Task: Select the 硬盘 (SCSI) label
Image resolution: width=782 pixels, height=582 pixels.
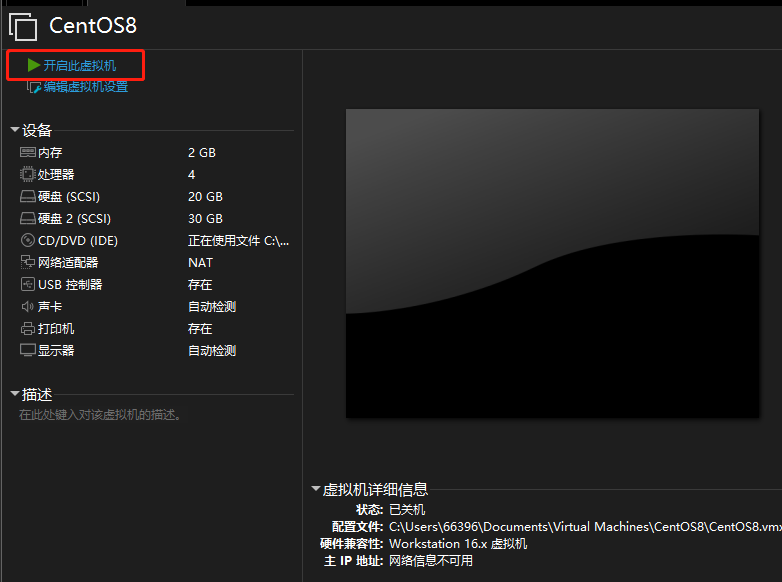Action: [x=69, y=196]
